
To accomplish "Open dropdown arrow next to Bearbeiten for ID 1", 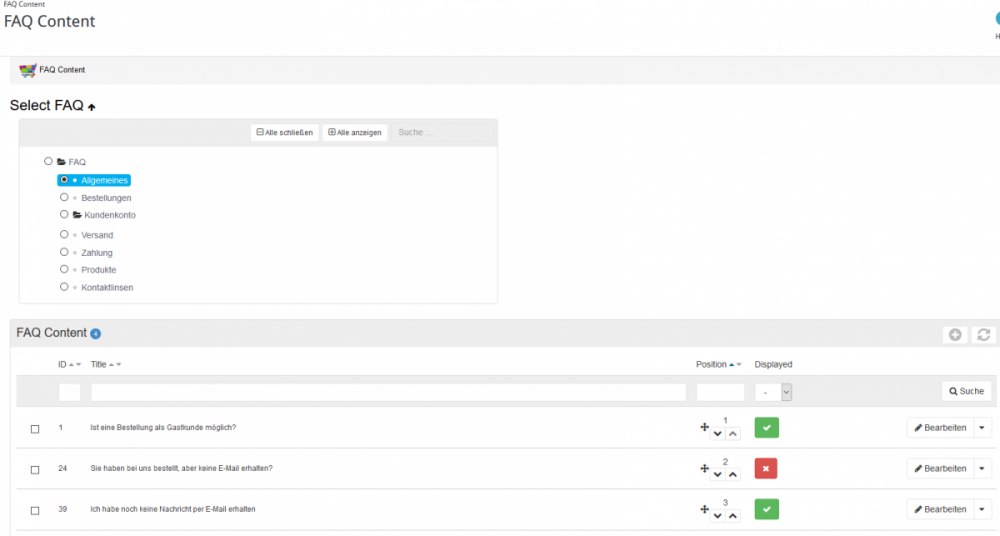I will click(x=982, y=428).
